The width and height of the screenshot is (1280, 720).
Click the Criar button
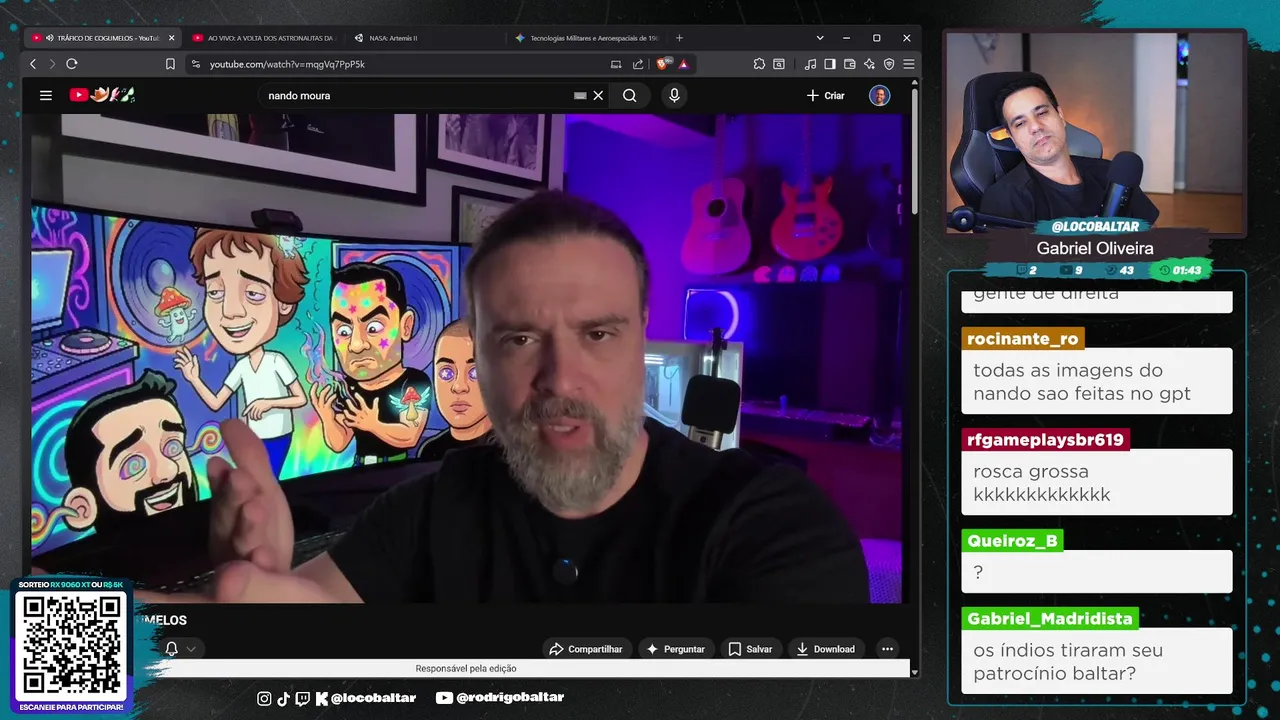(x=826, y=95)
